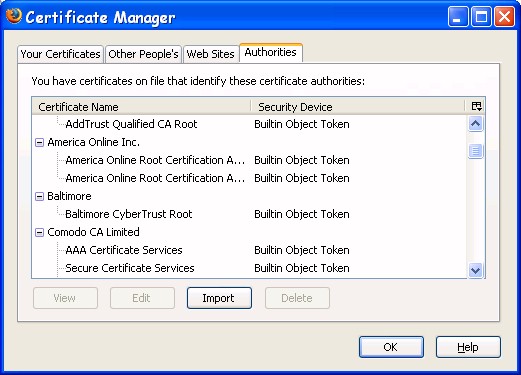Click the column picker icon in list header
Viewport: 521px width, 375px height.
coord(476,106)
